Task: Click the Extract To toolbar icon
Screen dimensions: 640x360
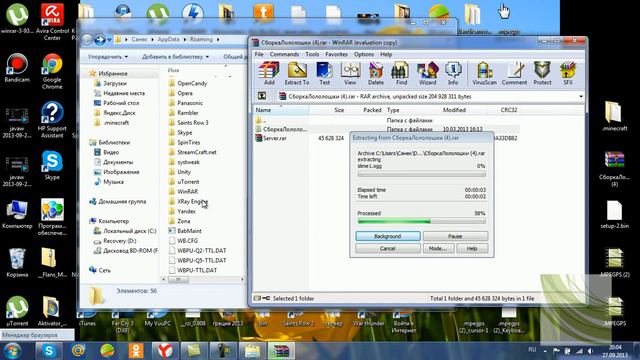Action: pyautogui.click(x=297, y=73)
